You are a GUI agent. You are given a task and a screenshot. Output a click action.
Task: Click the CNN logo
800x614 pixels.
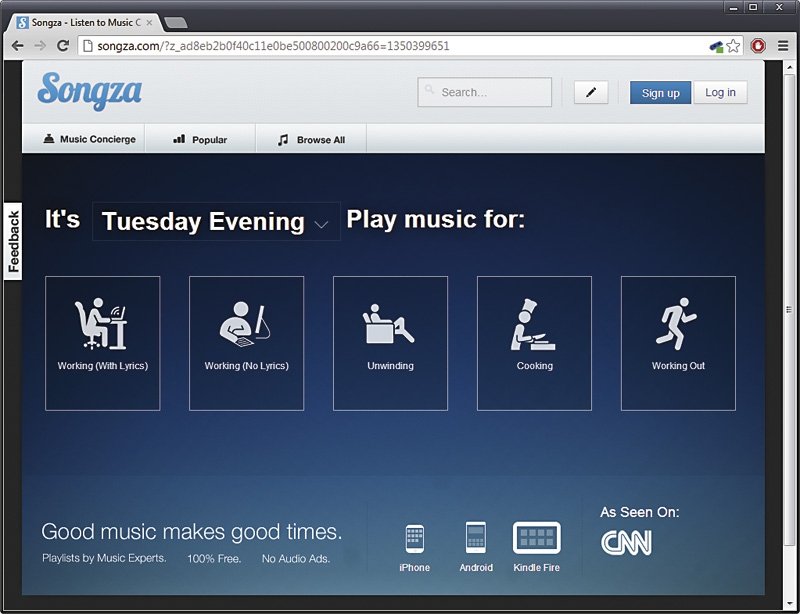[x=626, y=543]
